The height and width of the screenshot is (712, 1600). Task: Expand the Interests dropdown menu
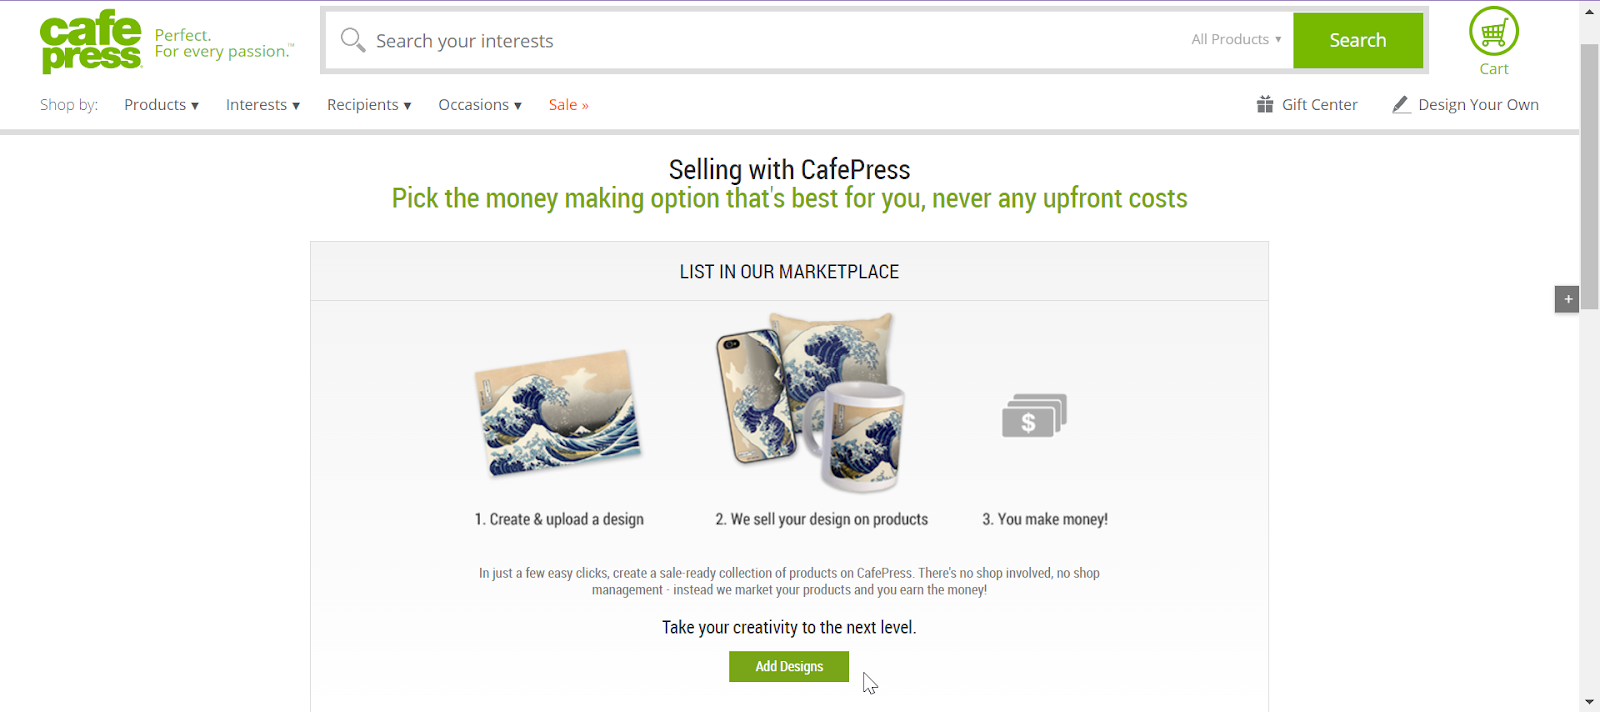pos(262,105)
